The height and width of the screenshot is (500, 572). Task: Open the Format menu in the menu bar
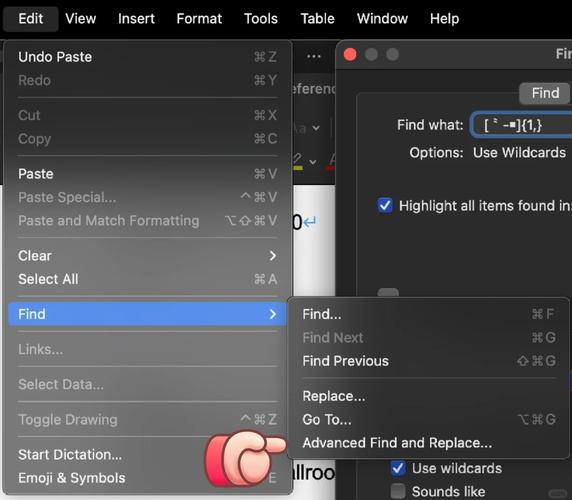click(x=199, y=19)
